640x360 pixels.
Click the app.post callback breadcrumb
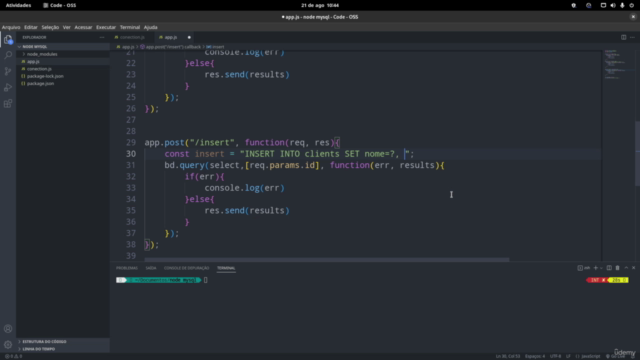click(171, 47)
